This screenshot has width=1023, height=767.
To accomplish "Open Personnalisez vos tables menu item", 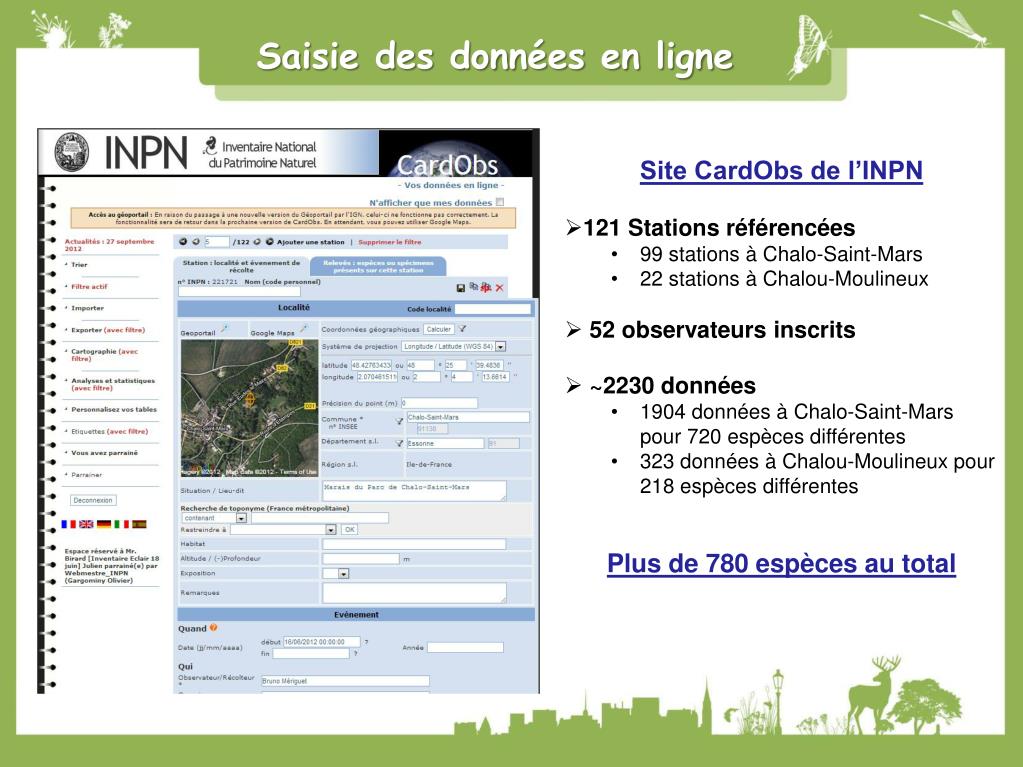I will pyautogui.click(x=114, y=410).
